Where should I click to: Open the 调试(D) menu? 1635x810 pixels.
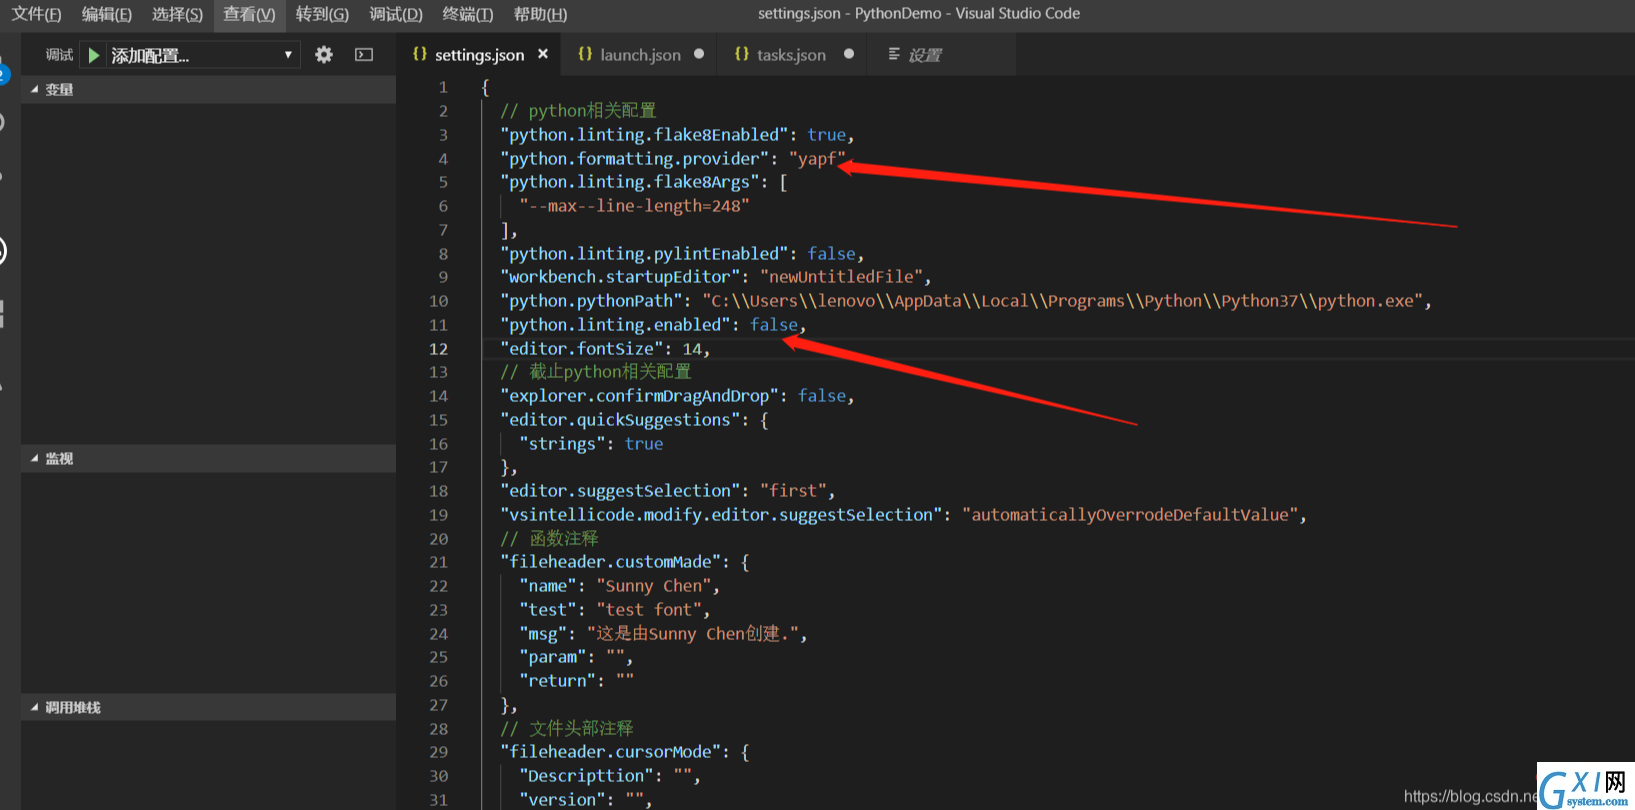pyautogui.click(x=396, y=14)
